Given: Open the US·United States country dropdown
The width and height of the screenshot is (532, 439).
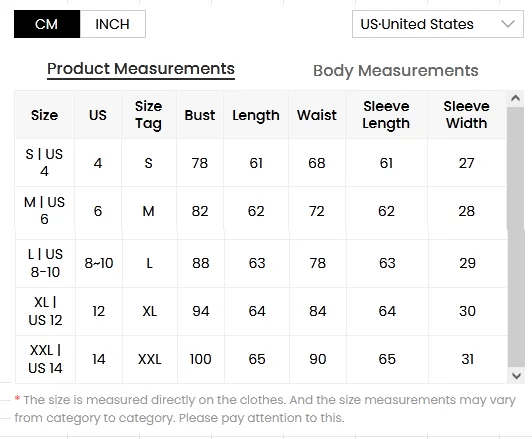Looking at the screenshot, I should (438, 24).
